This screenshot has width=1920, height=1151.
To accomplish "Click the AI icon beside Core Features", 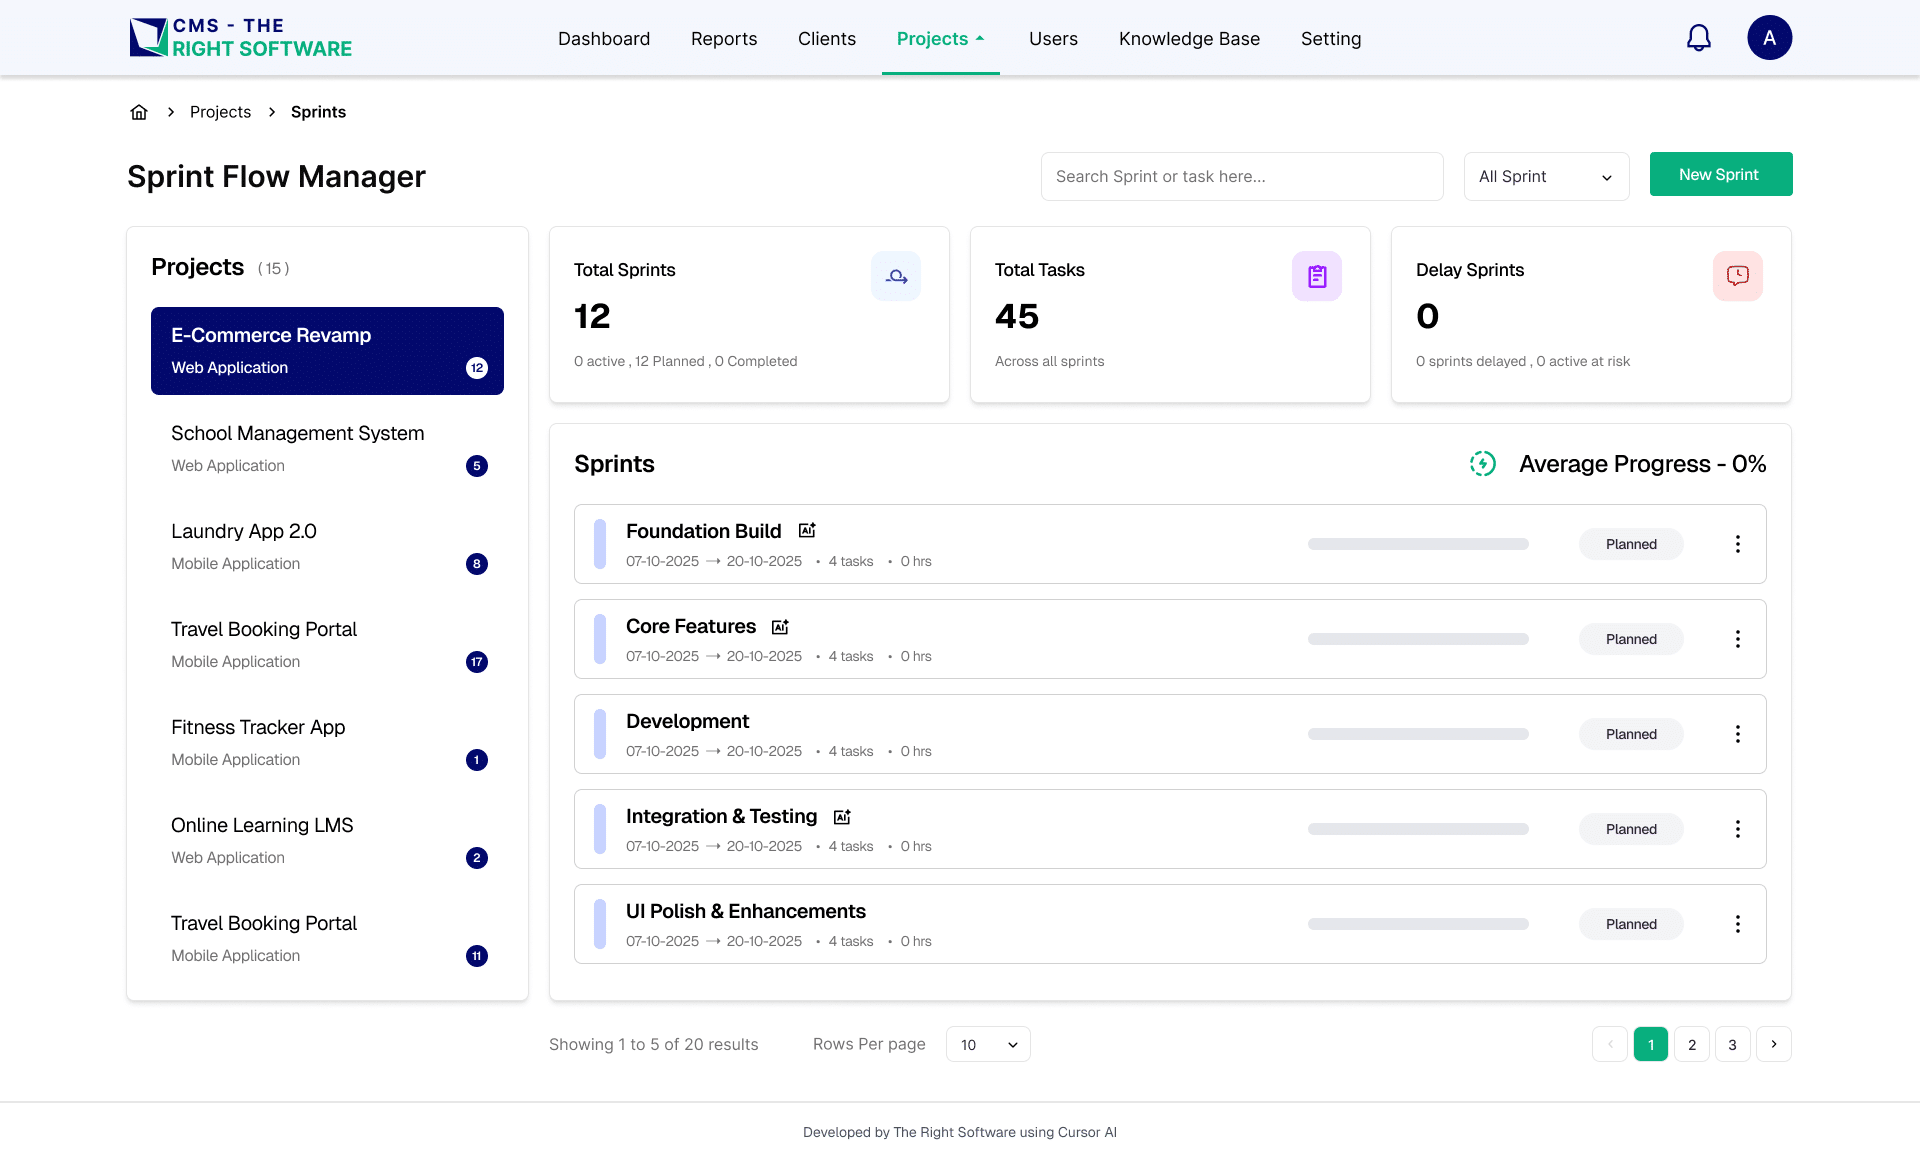I will 780,627.
